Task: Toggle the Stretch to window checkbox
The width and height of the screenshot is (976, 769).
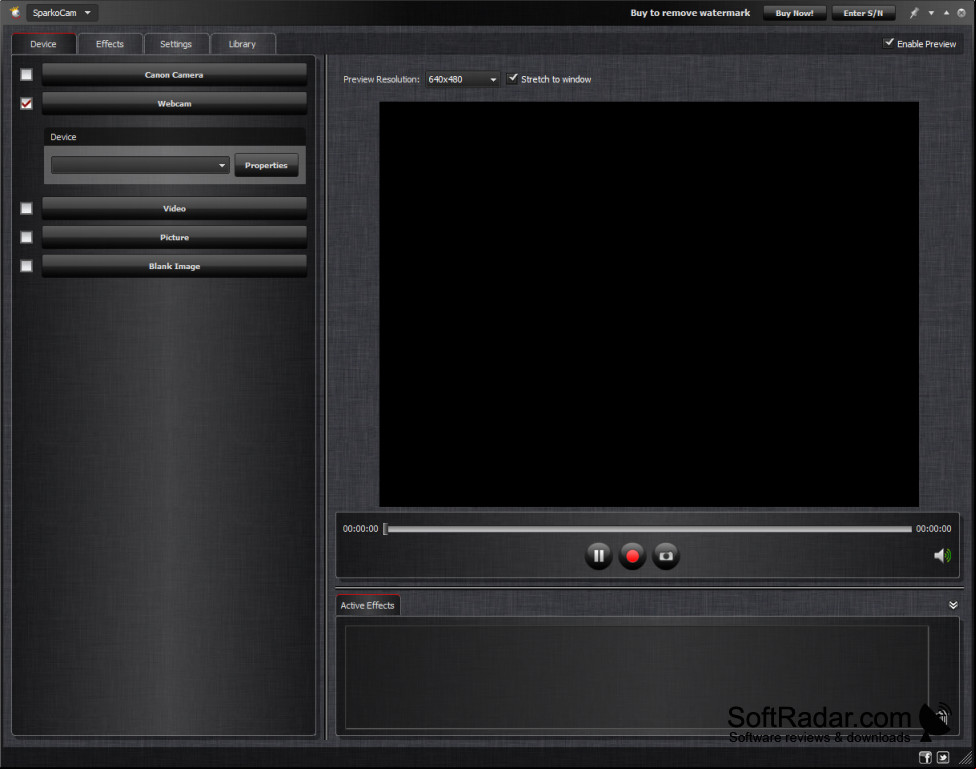Action: point(512,78)
